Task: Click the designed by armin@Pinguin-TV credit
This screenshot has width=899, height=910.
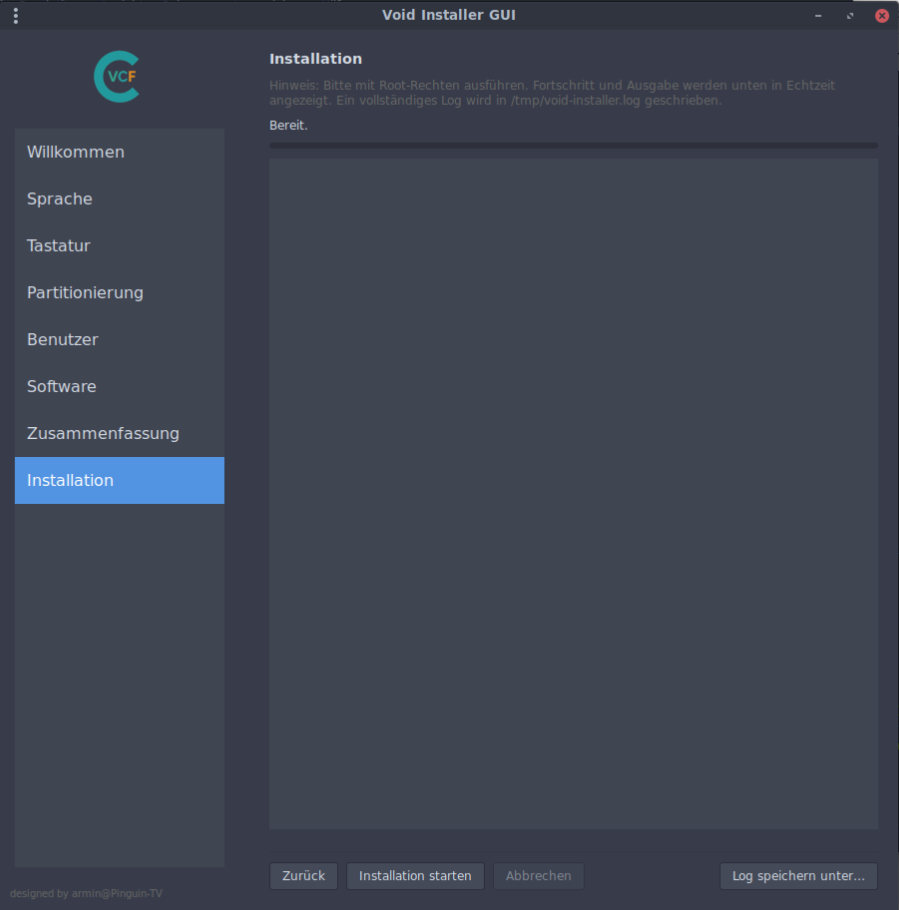Action: tap(86, 893)
